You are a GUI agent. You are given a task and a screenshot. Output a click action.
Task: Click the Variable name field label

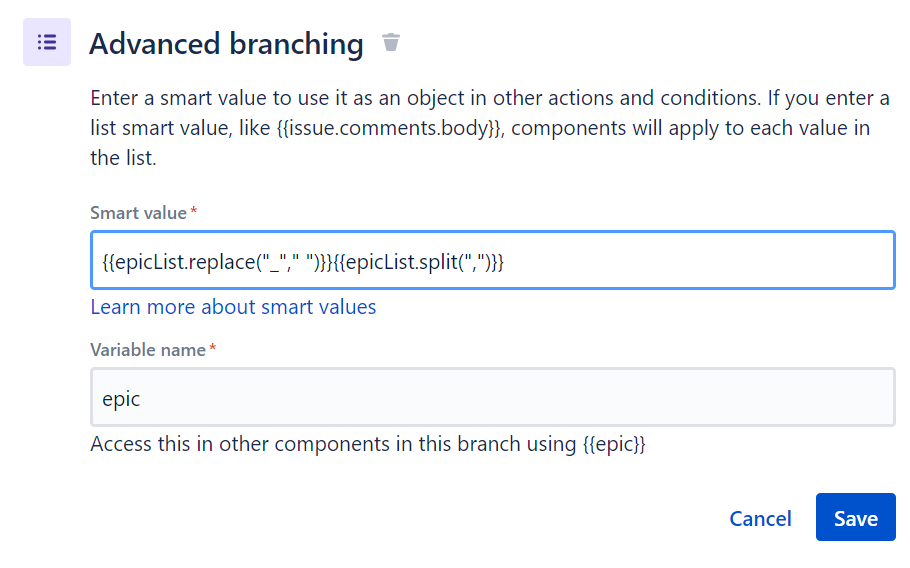[x=147, y=350]
